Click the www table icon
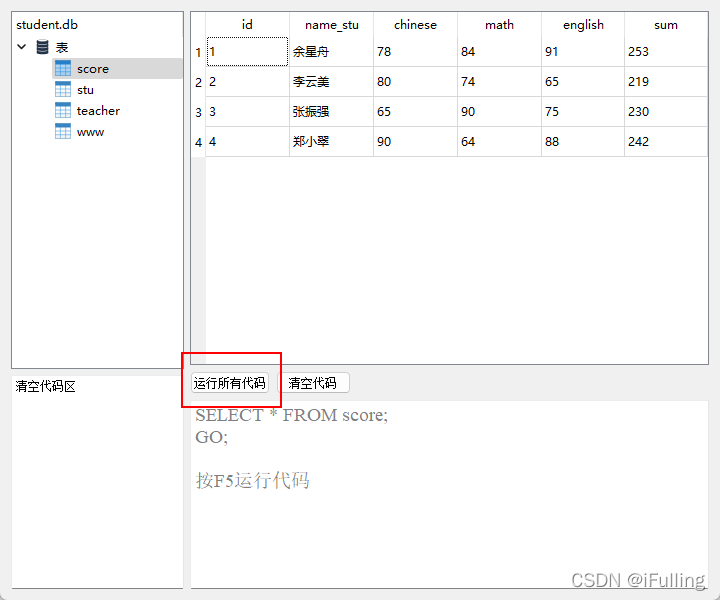 coord(63,132)
